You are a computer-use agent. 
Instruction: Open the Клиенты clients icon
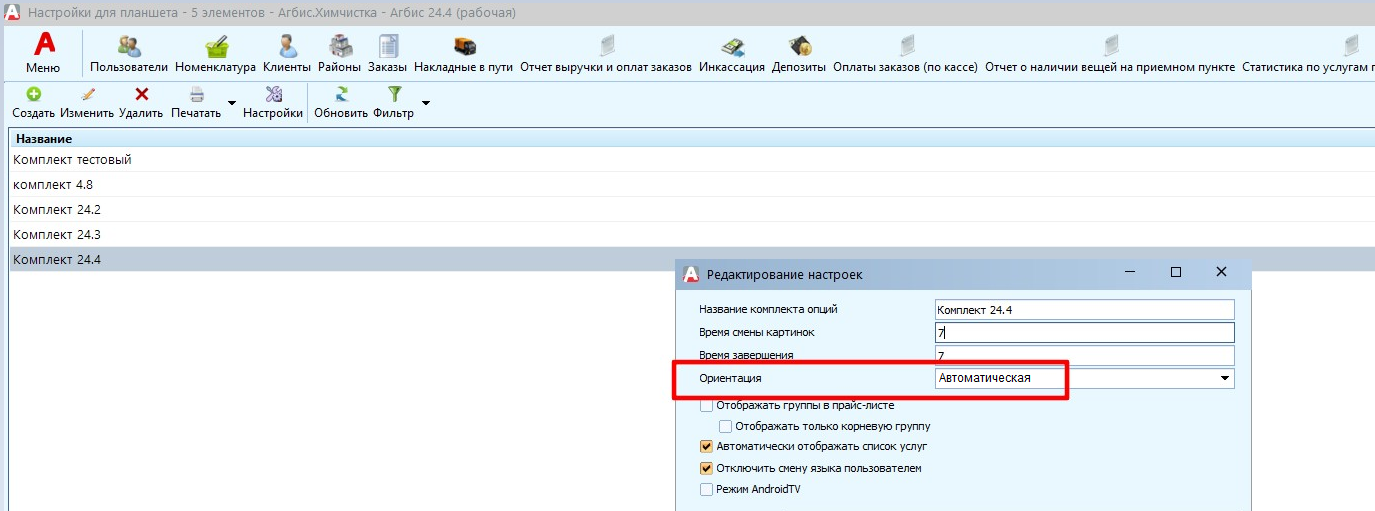[x=287, y=47]
